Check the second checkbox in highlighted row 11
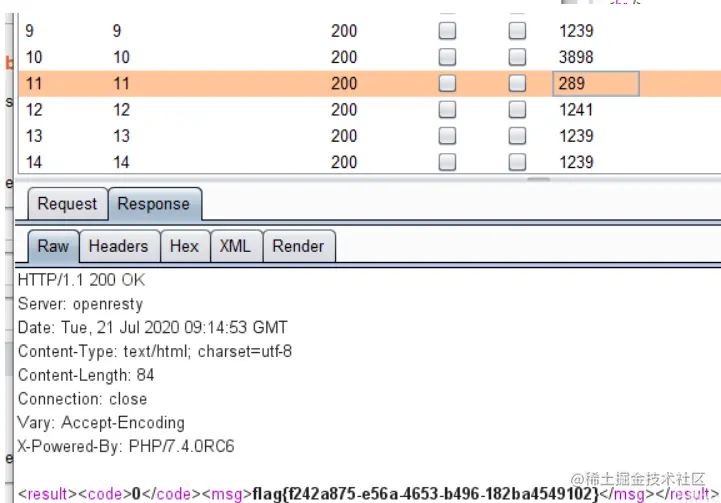The image size is (721, 503). coord(517,83)
